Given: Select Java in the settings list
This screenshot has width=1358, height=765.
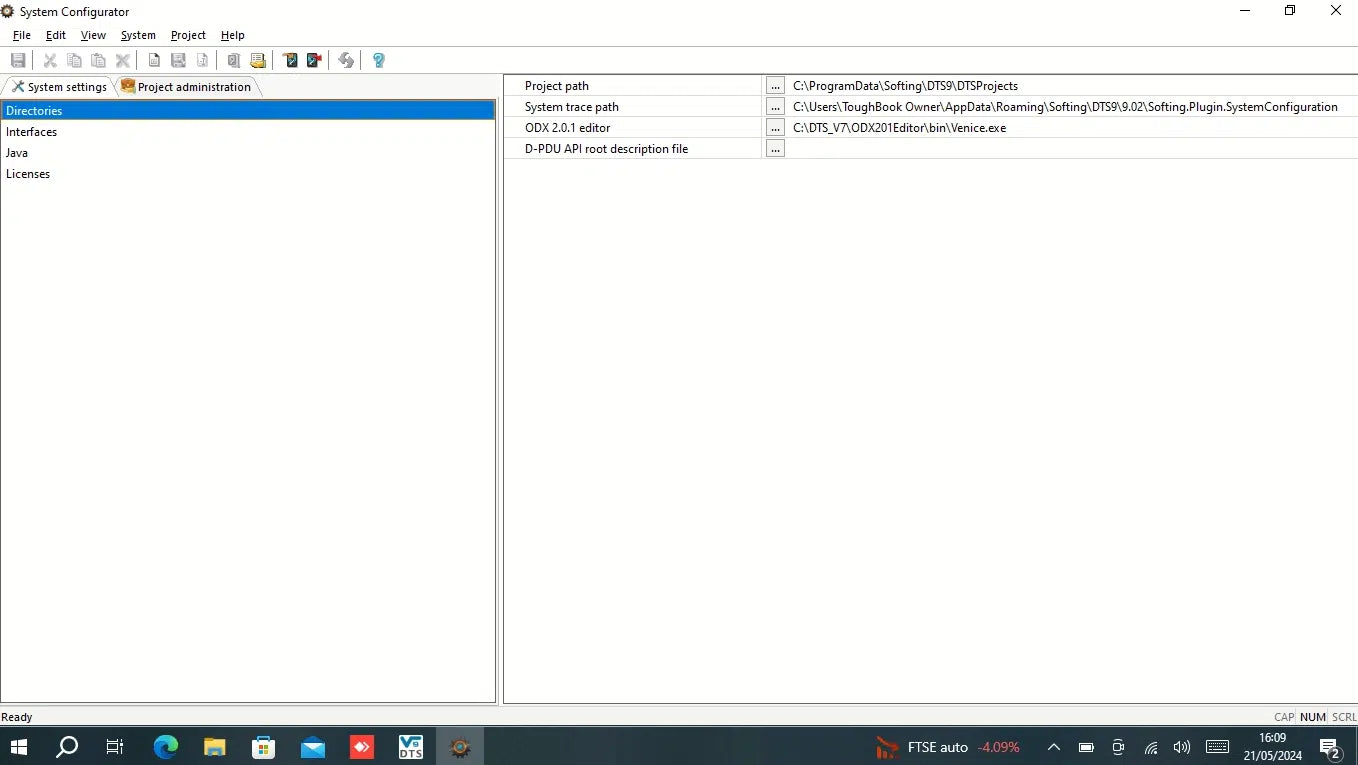Looking at the screenshot, I should (17, 153).
